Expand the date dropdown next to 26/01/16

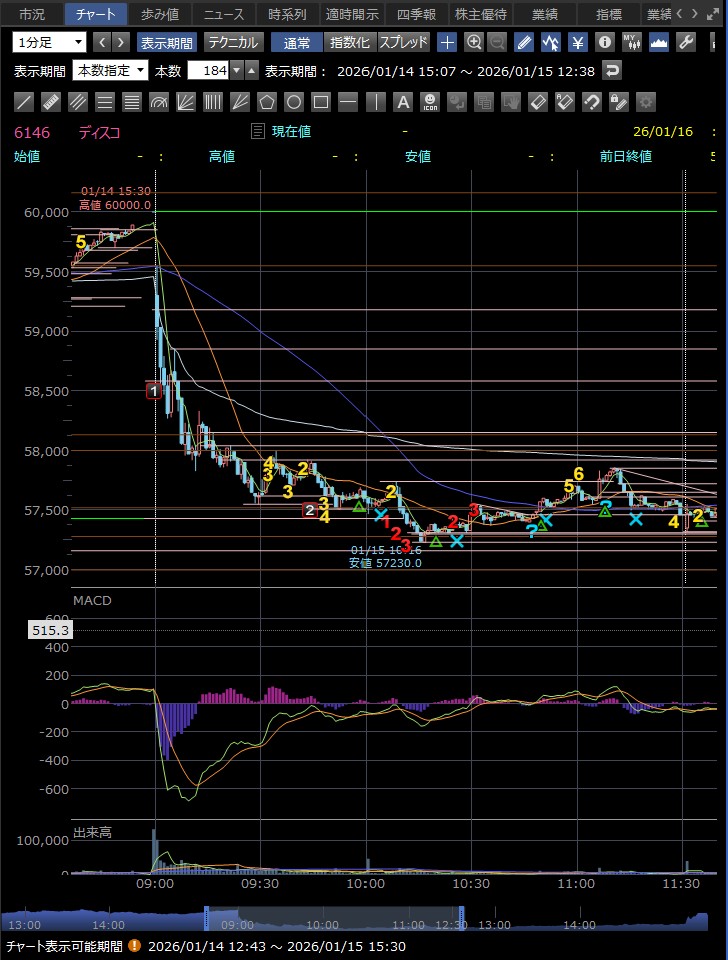(712, 131)
